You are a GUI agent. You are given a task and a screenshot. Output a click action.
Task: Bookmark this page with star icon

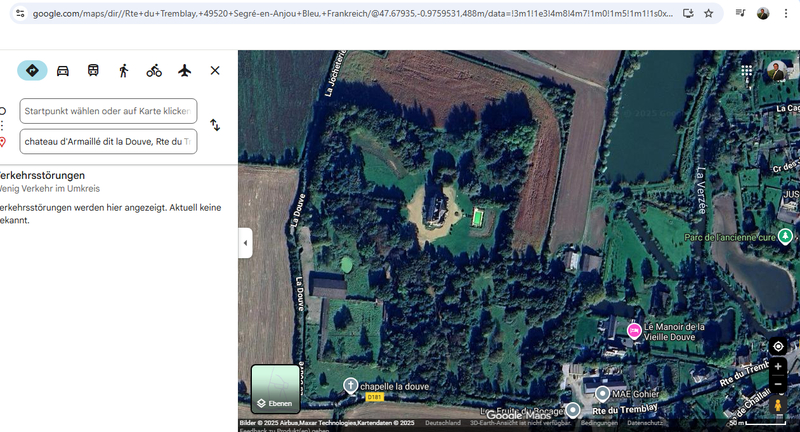pyautogui.click(x=709, y=14)
